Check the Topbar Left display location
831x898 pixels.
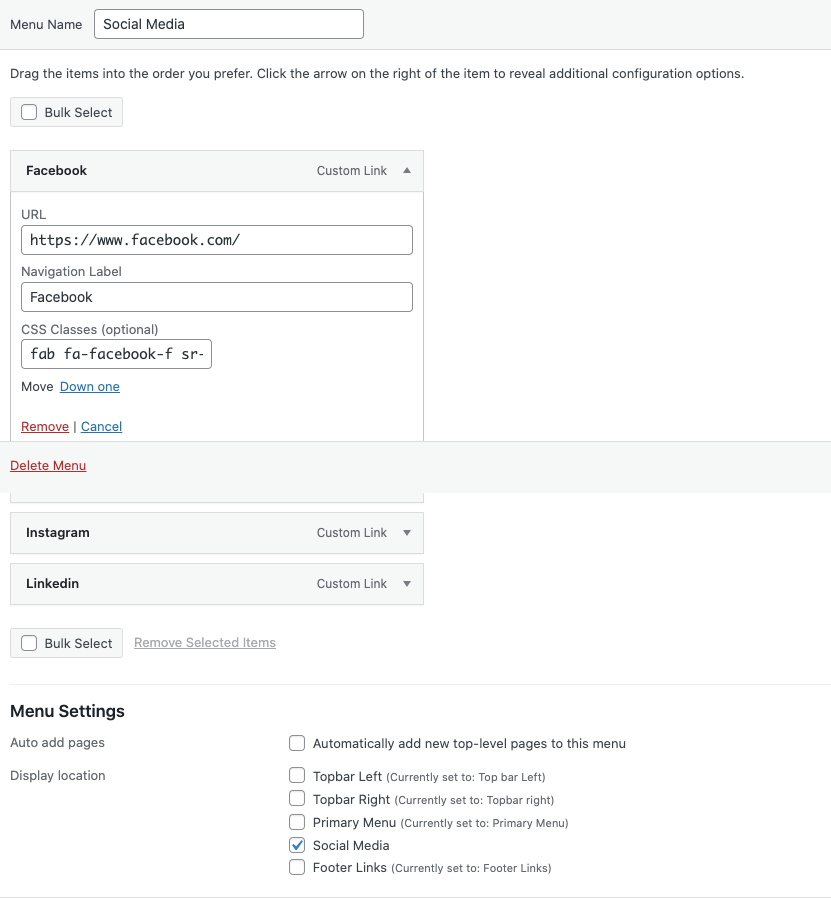[x=297, y=775]
